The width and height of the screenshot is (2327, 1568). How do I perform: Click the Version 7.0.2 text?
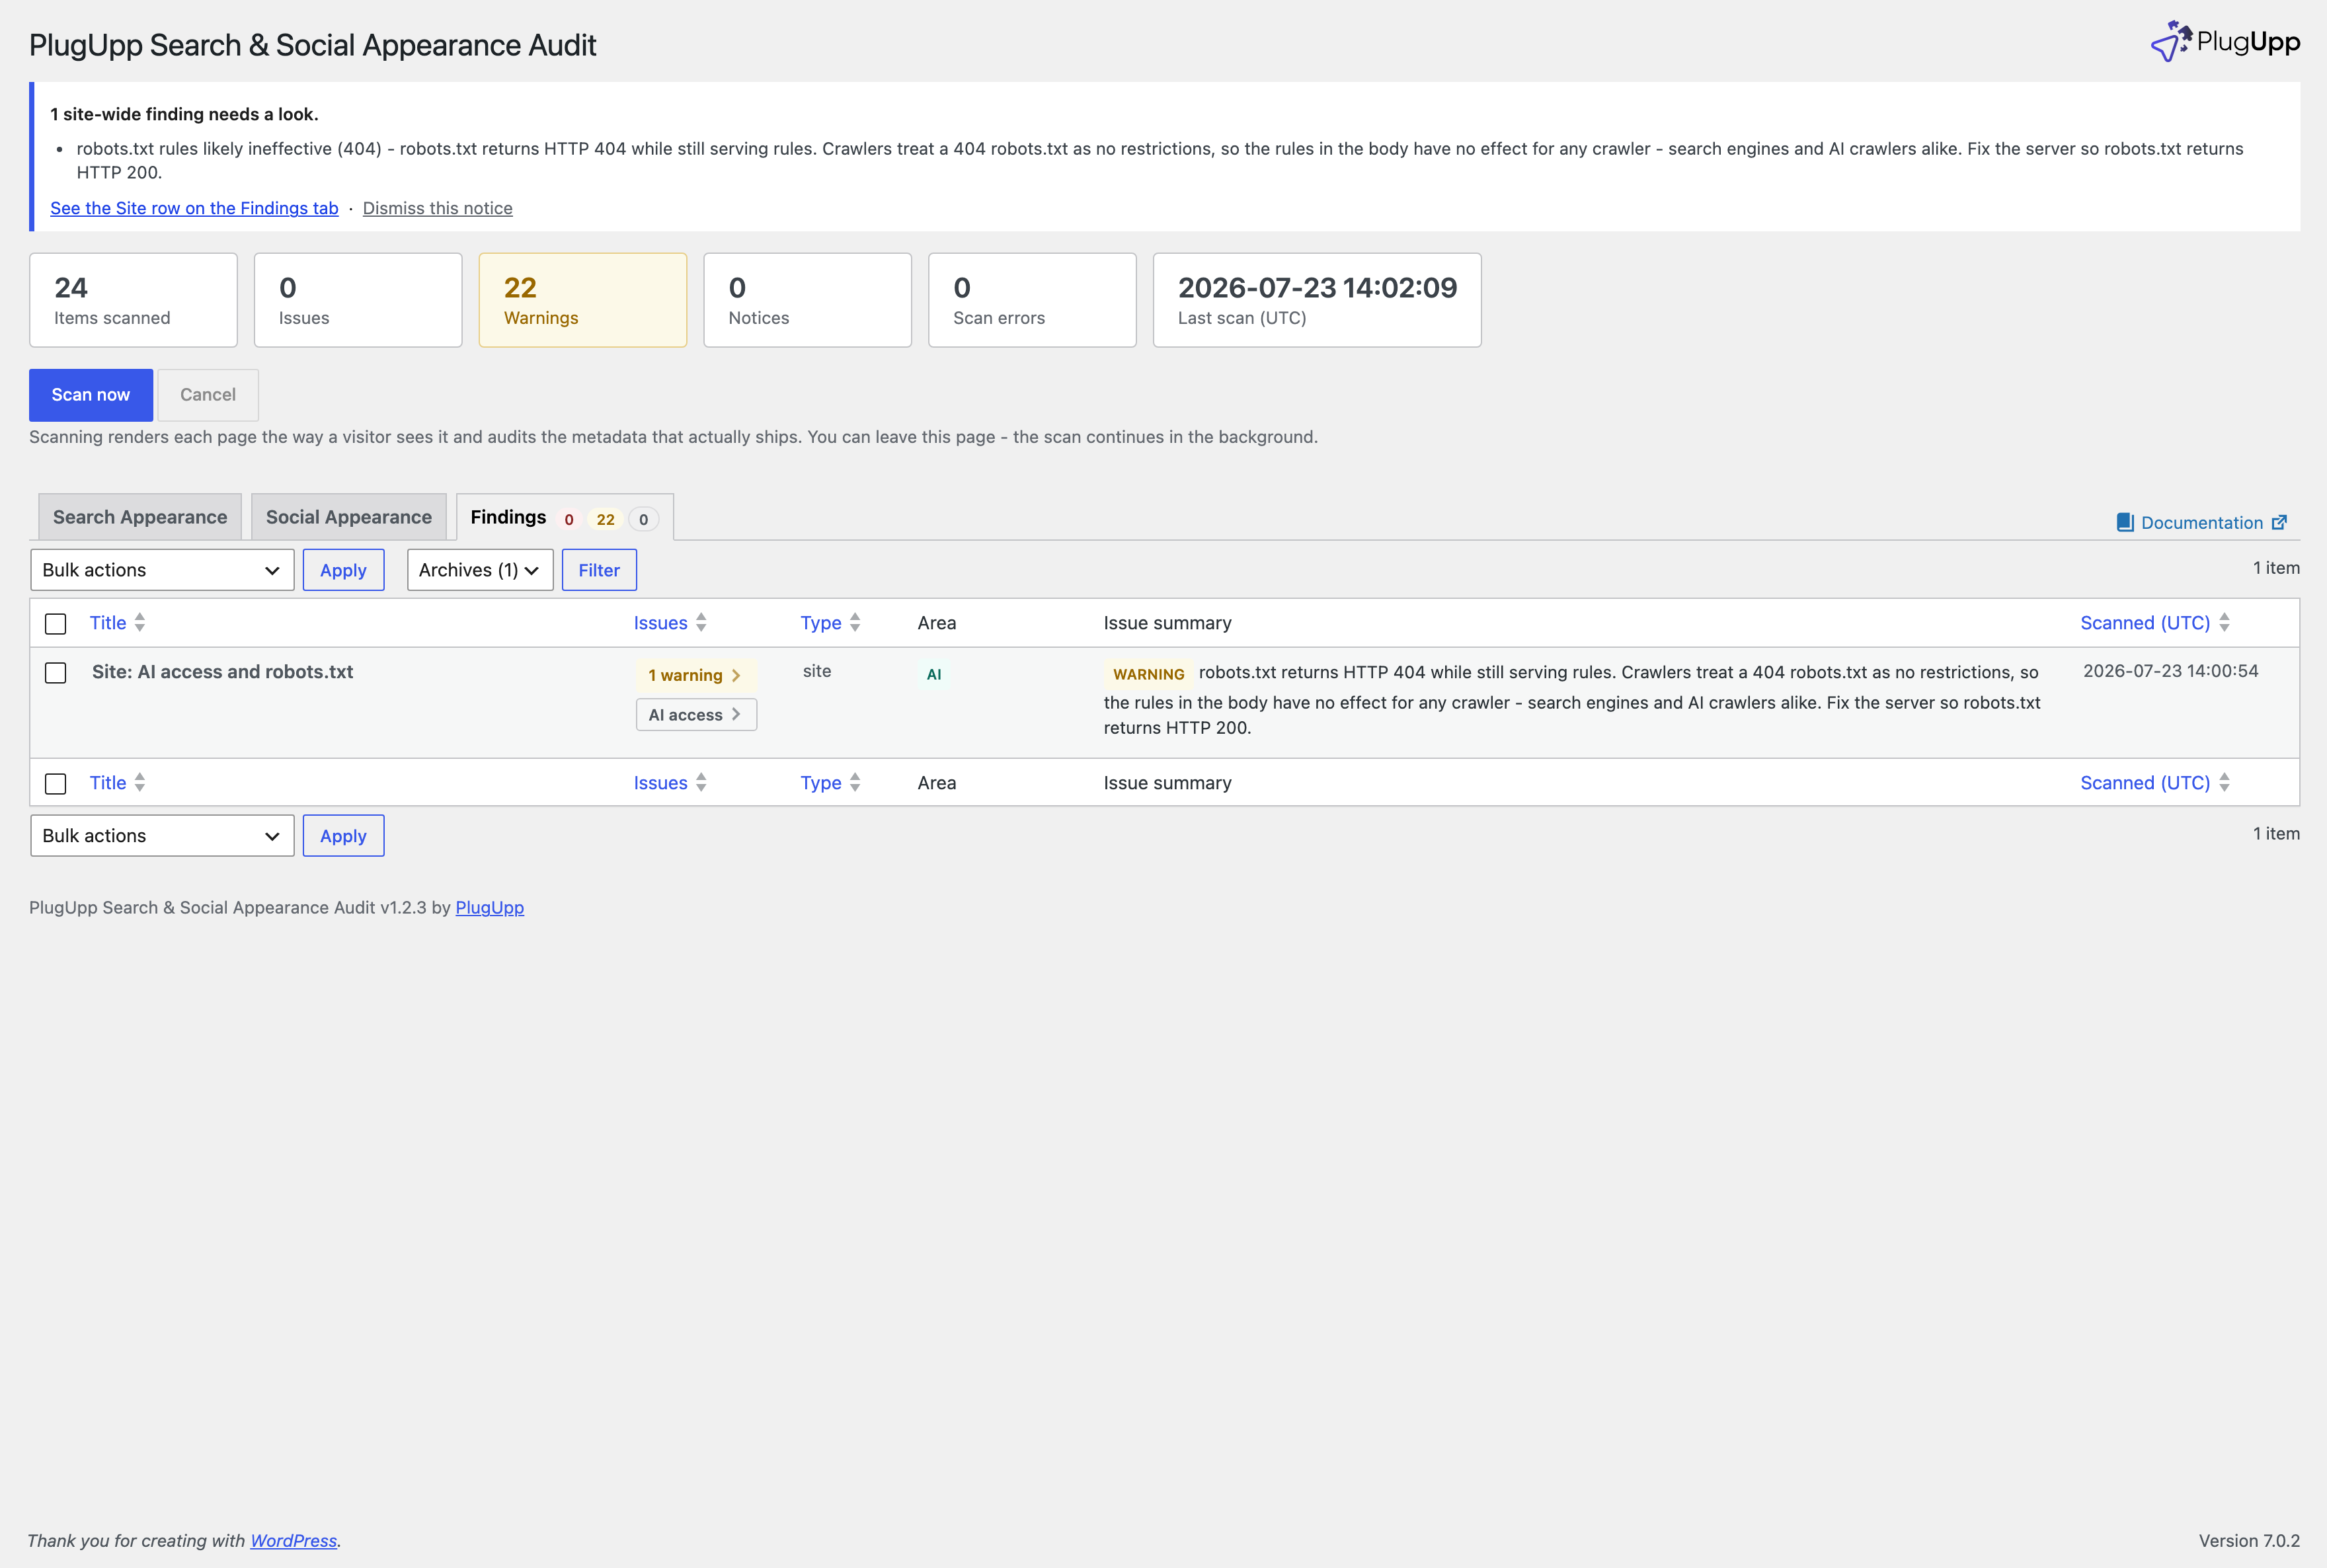click(x=2249, y=1540)
